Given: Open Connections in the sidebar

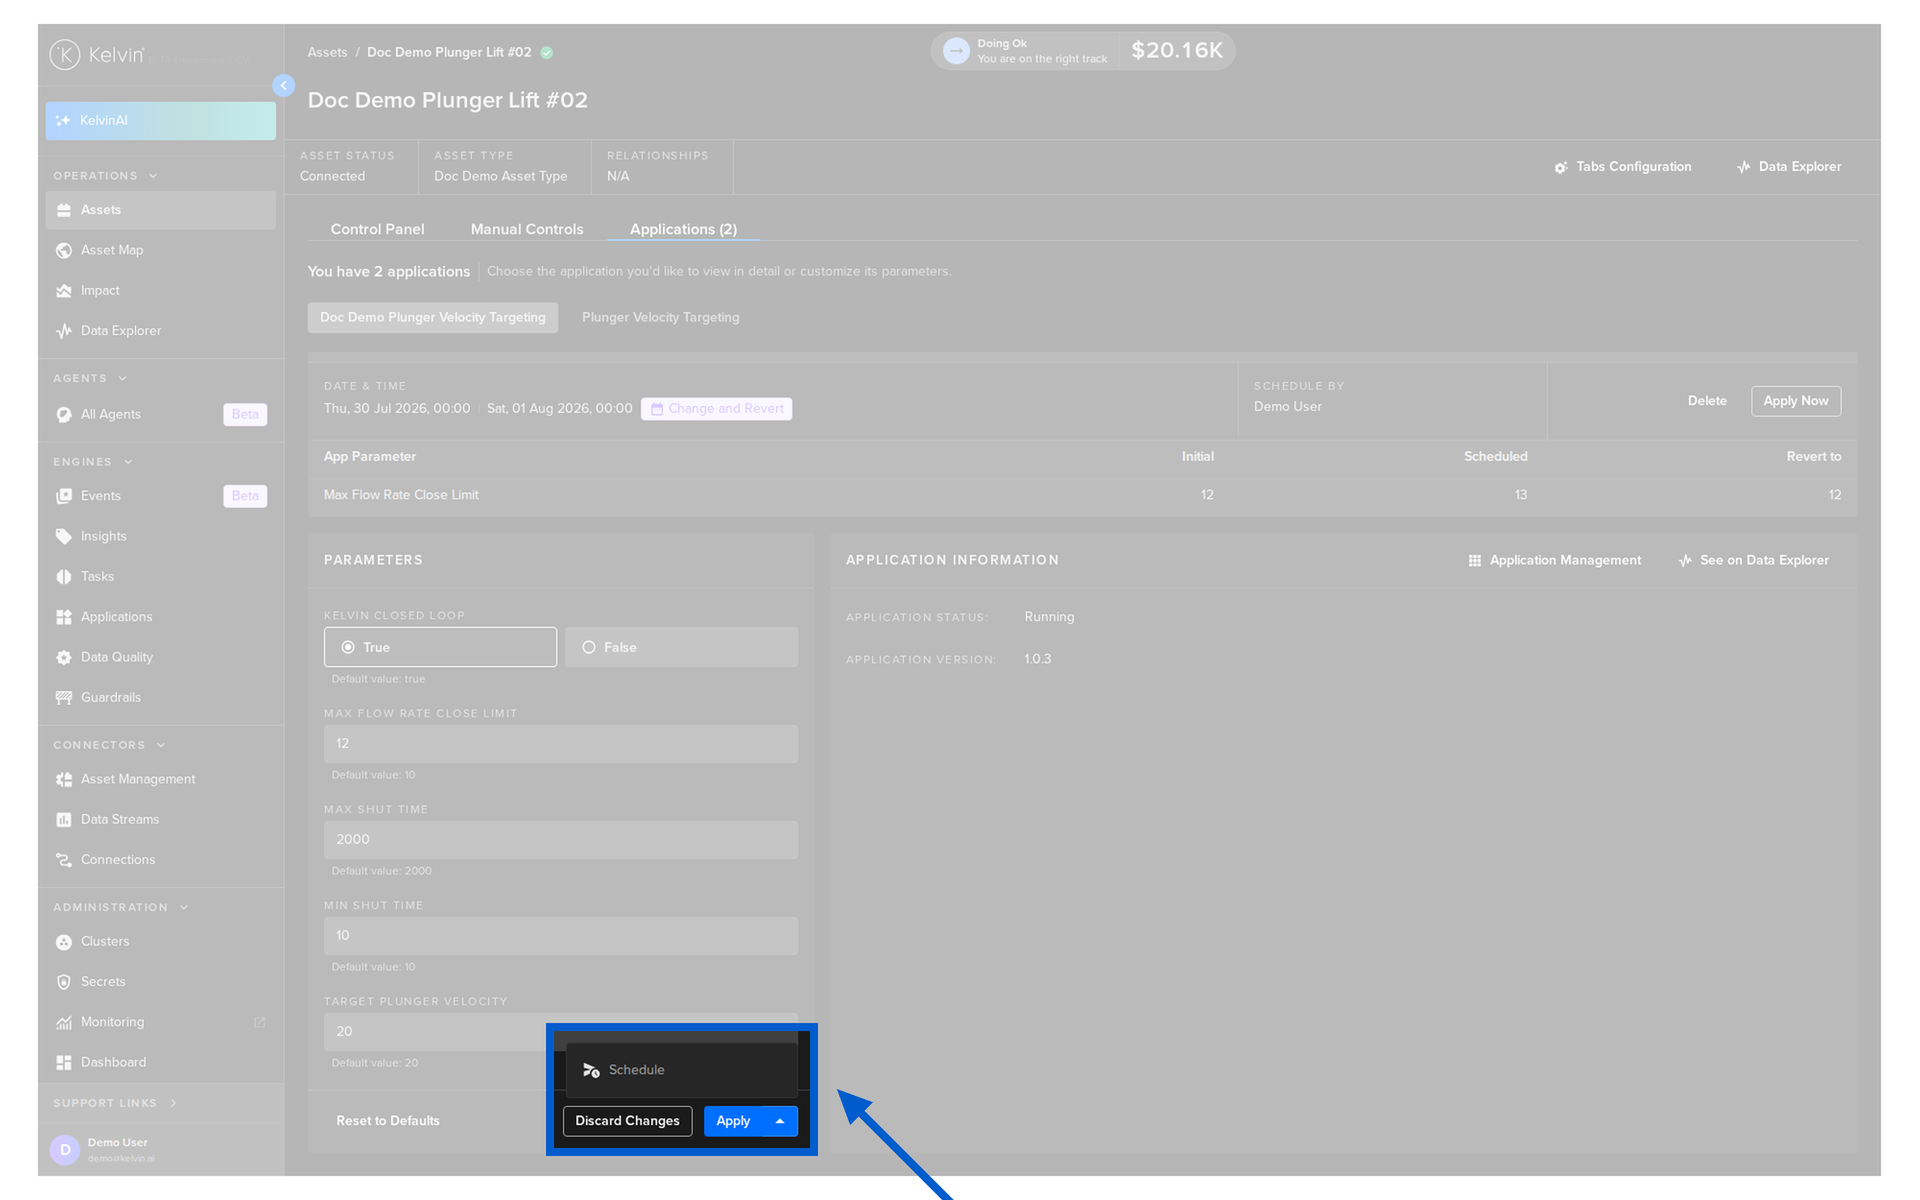Looking at the screenshot, I should coord(160,860).
